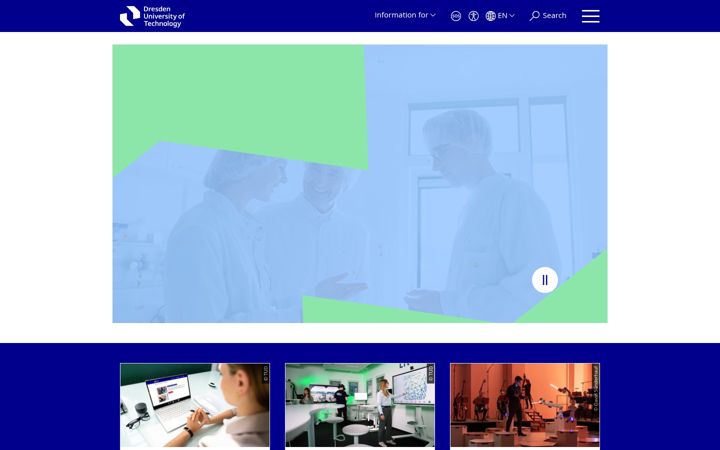Open the robot orchestra stage card image
Image resolution: width=720 pixels, height=450 pixels.
click(x=525, y=405)
